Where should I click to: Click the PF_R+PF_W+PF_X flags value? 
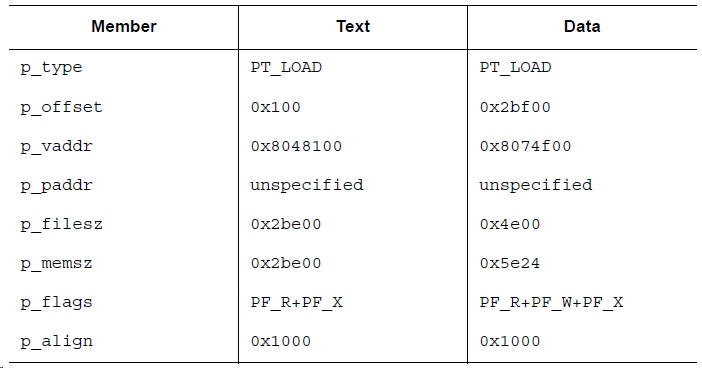pyautogui.click(x=551, y=302)
